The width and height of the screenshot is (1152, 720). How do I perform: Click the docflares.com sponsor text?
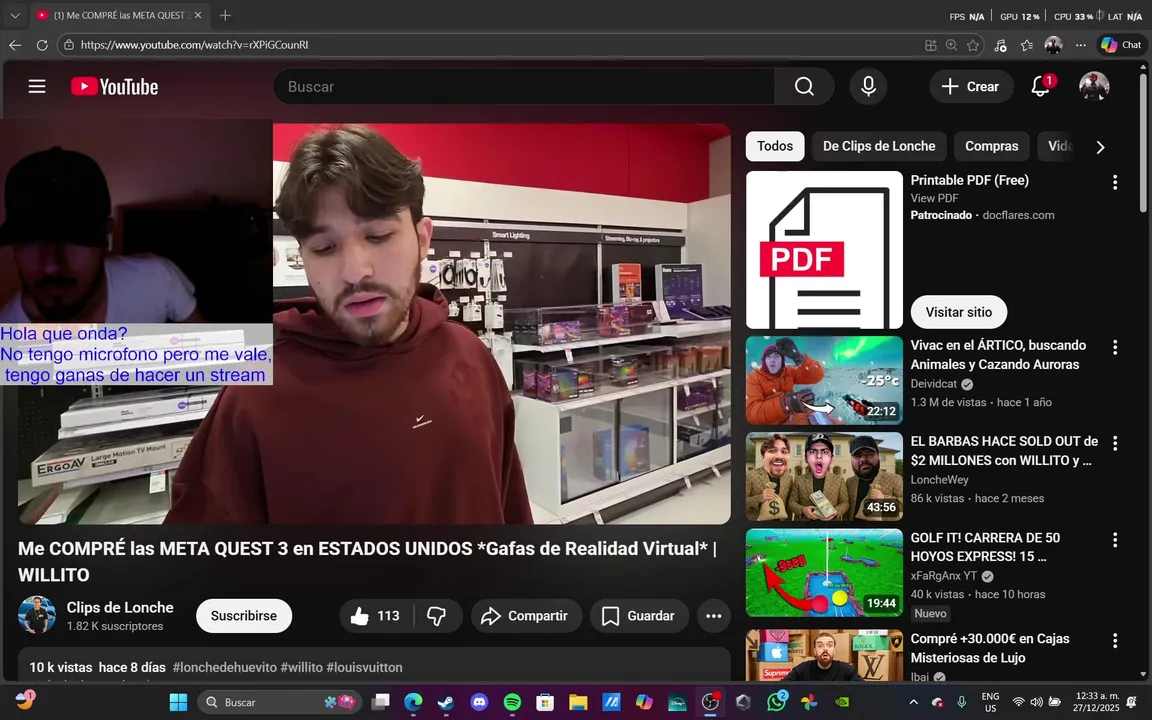tap(1018, 215)
